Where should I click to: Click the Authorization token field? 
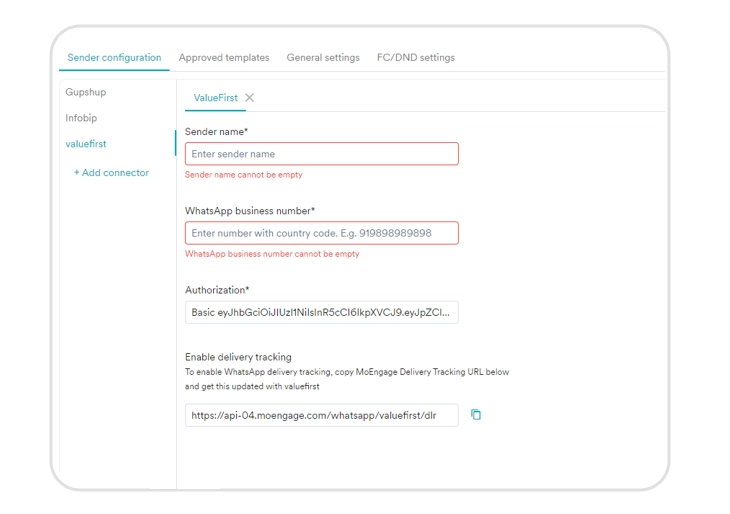(321, 312)
